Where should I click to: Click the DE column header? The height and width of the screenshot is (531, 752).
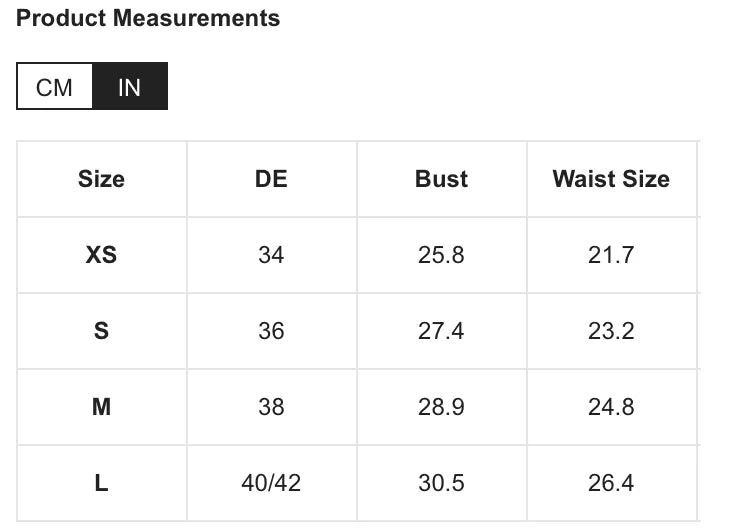tap(271, 179)
